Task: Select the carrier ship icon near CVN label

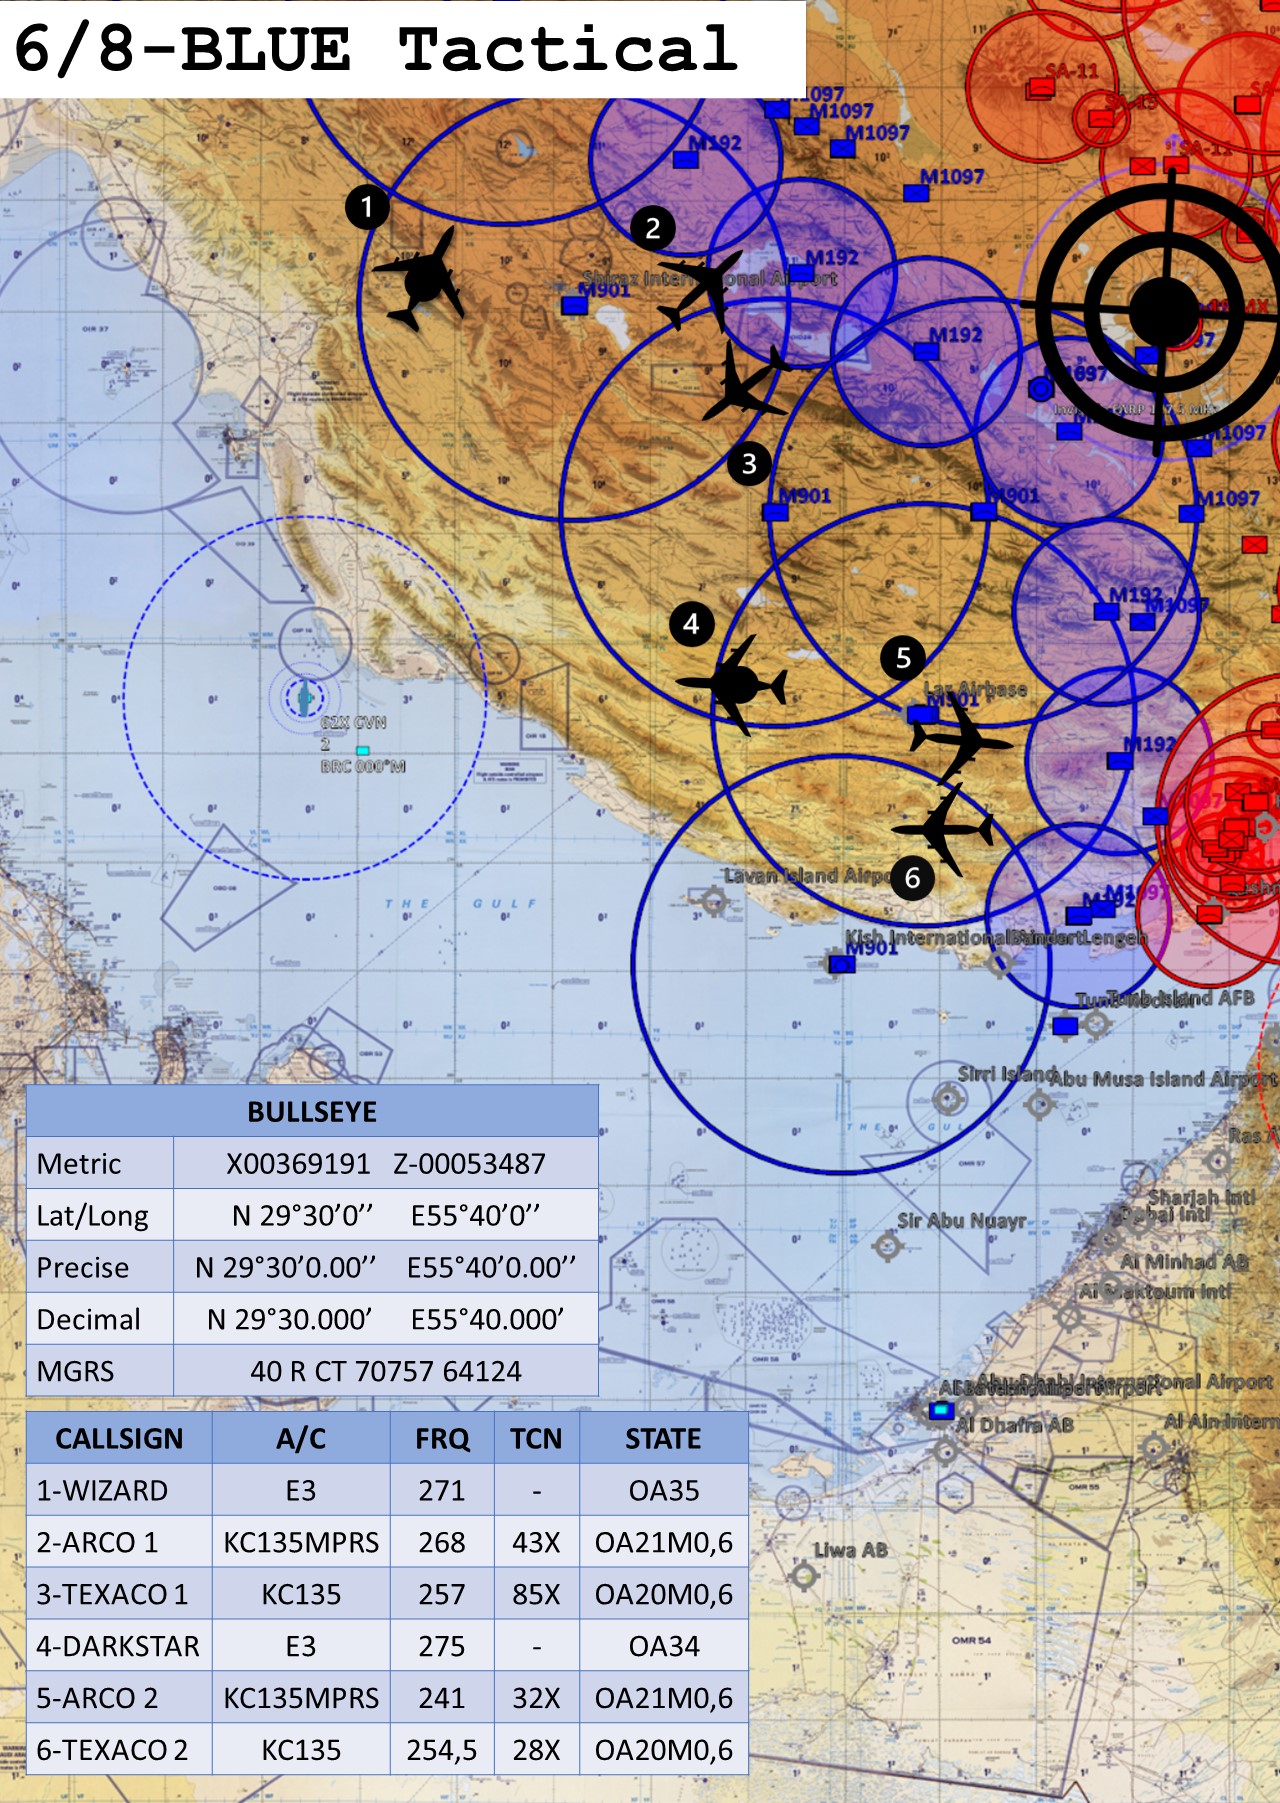Action: [x=304, y=697]
